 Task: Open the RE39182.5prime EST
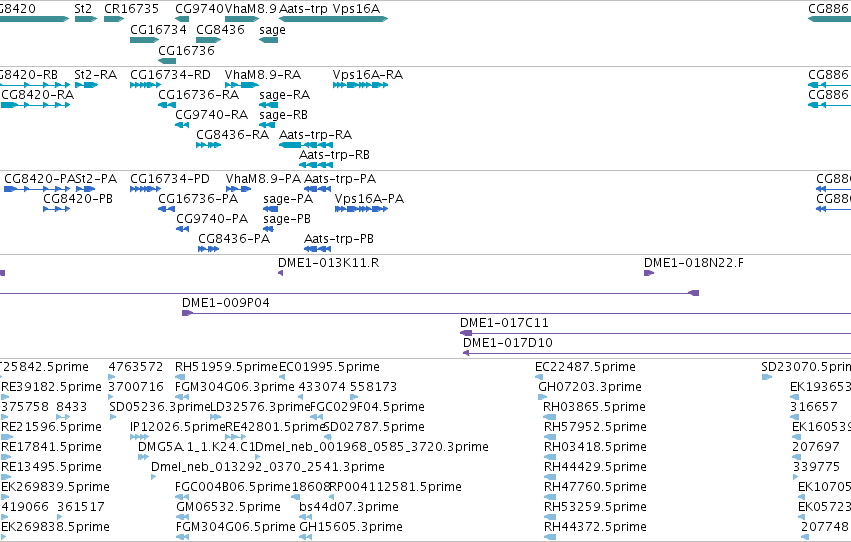click(x=5, y=397)
